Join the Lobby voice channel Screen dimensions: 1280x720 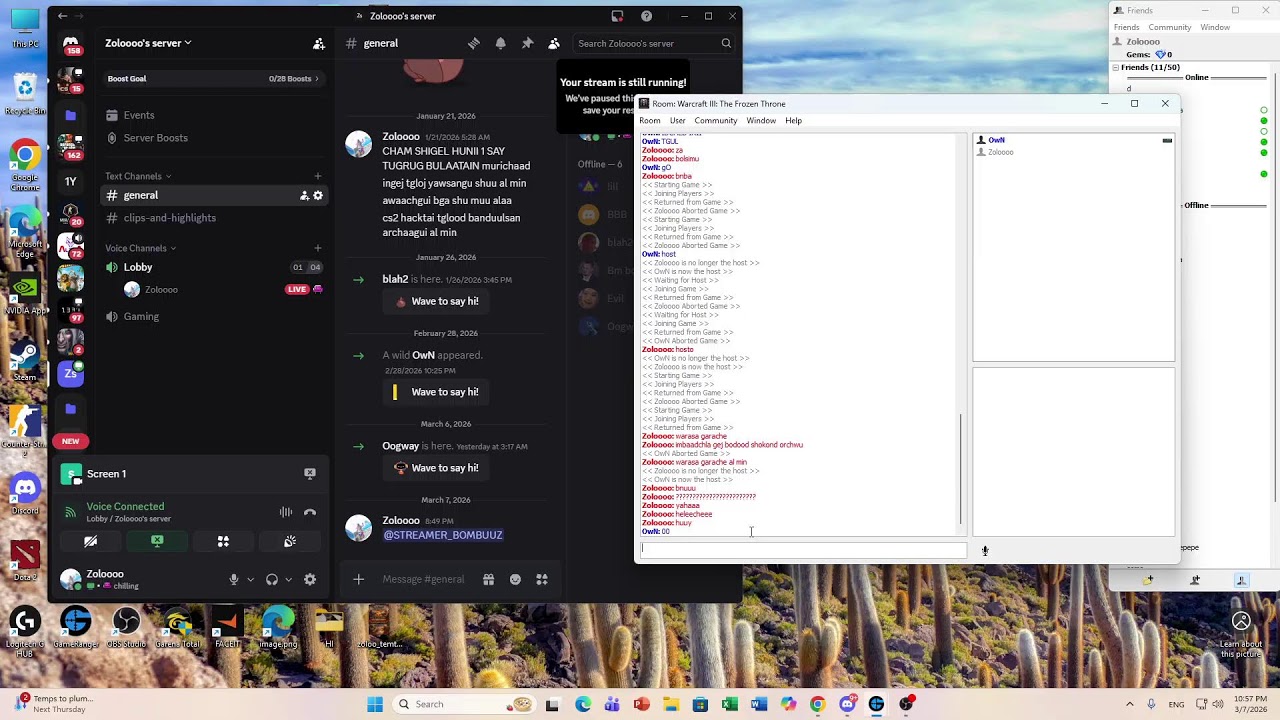[x=138, y=267]
